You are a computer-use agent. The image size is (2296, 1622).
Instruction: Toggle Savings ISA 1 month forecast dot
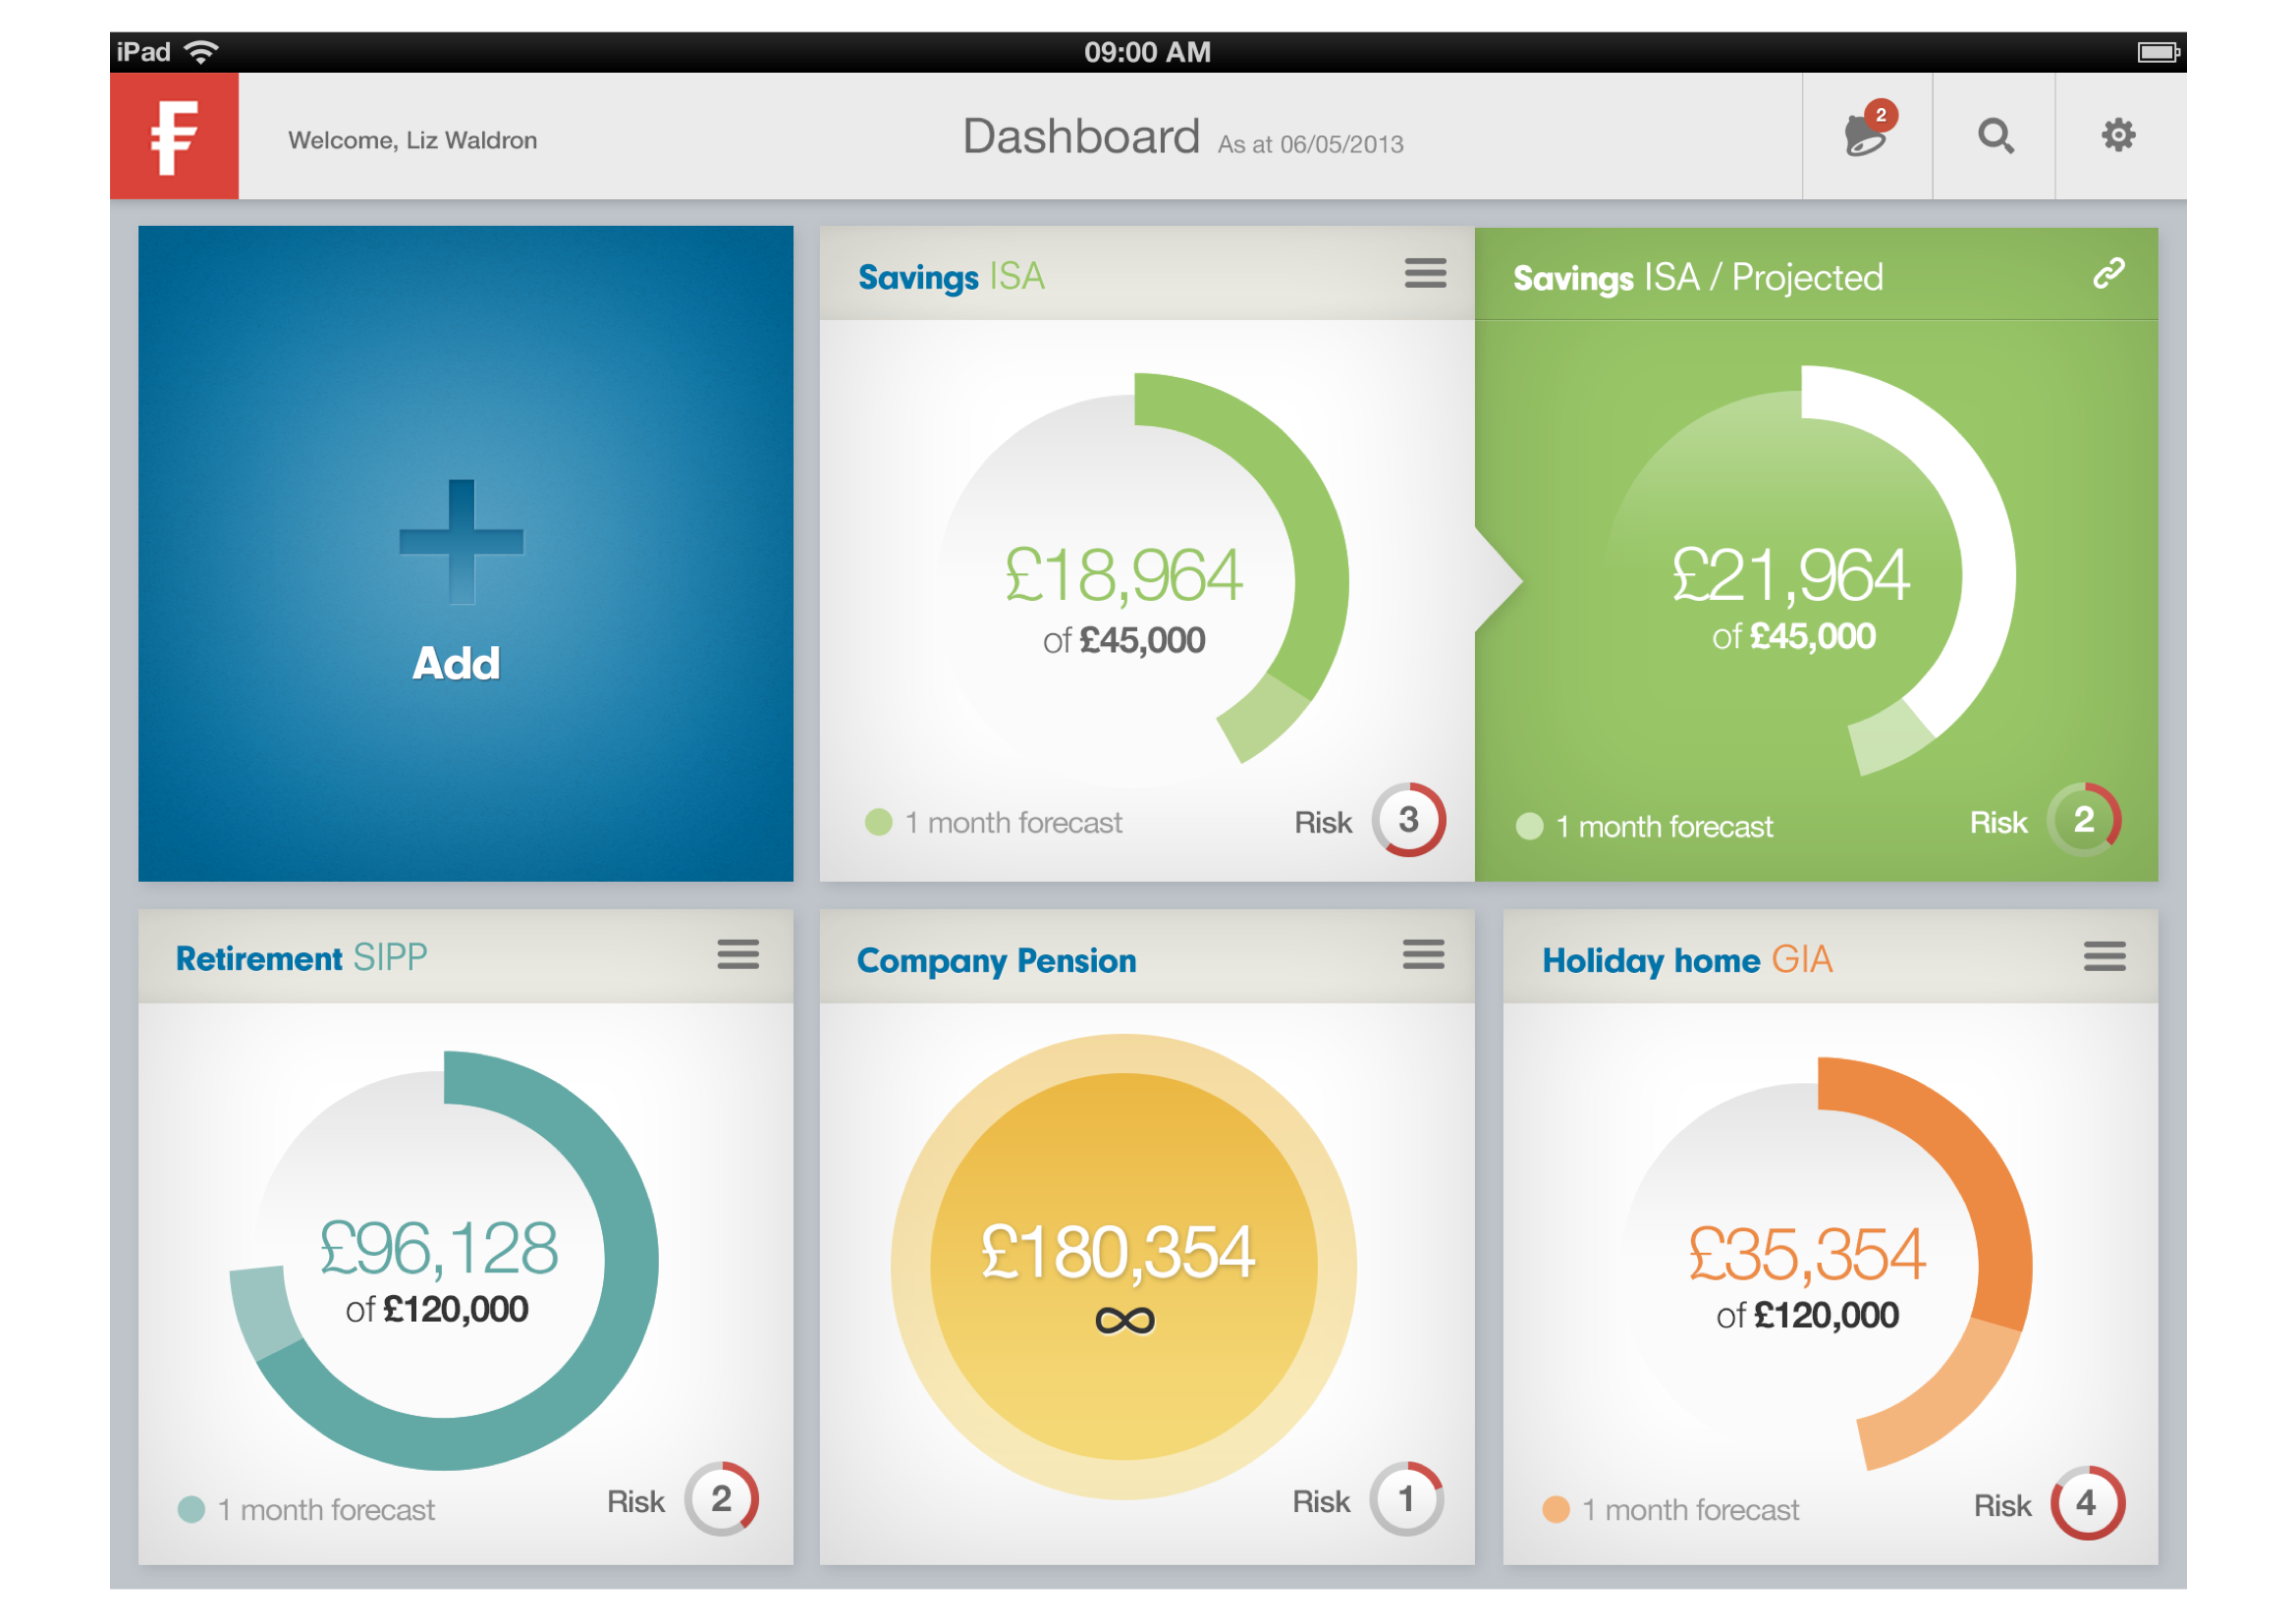pyautogui.click(x=878, y=823)
